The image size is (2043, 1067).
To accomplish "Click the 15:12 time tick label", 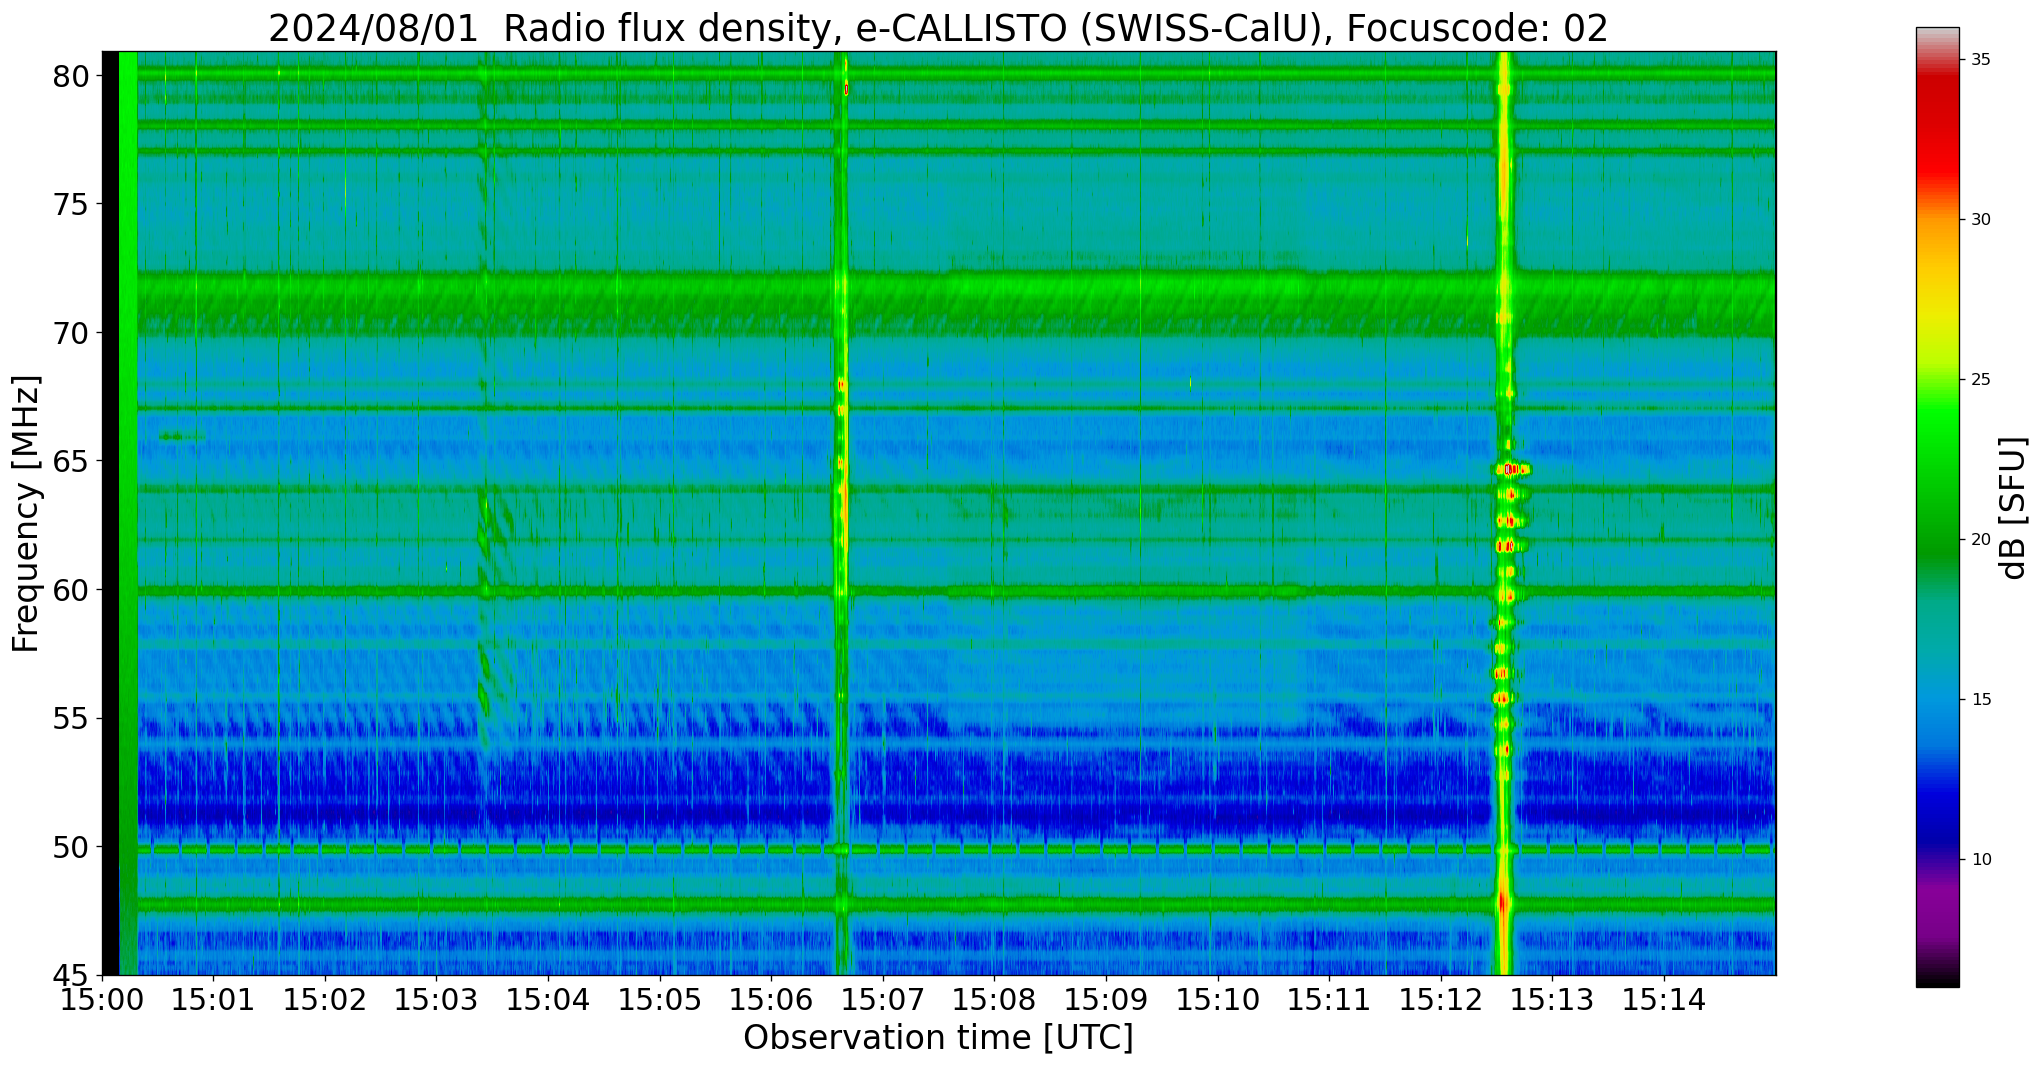I will [1441, 999].
